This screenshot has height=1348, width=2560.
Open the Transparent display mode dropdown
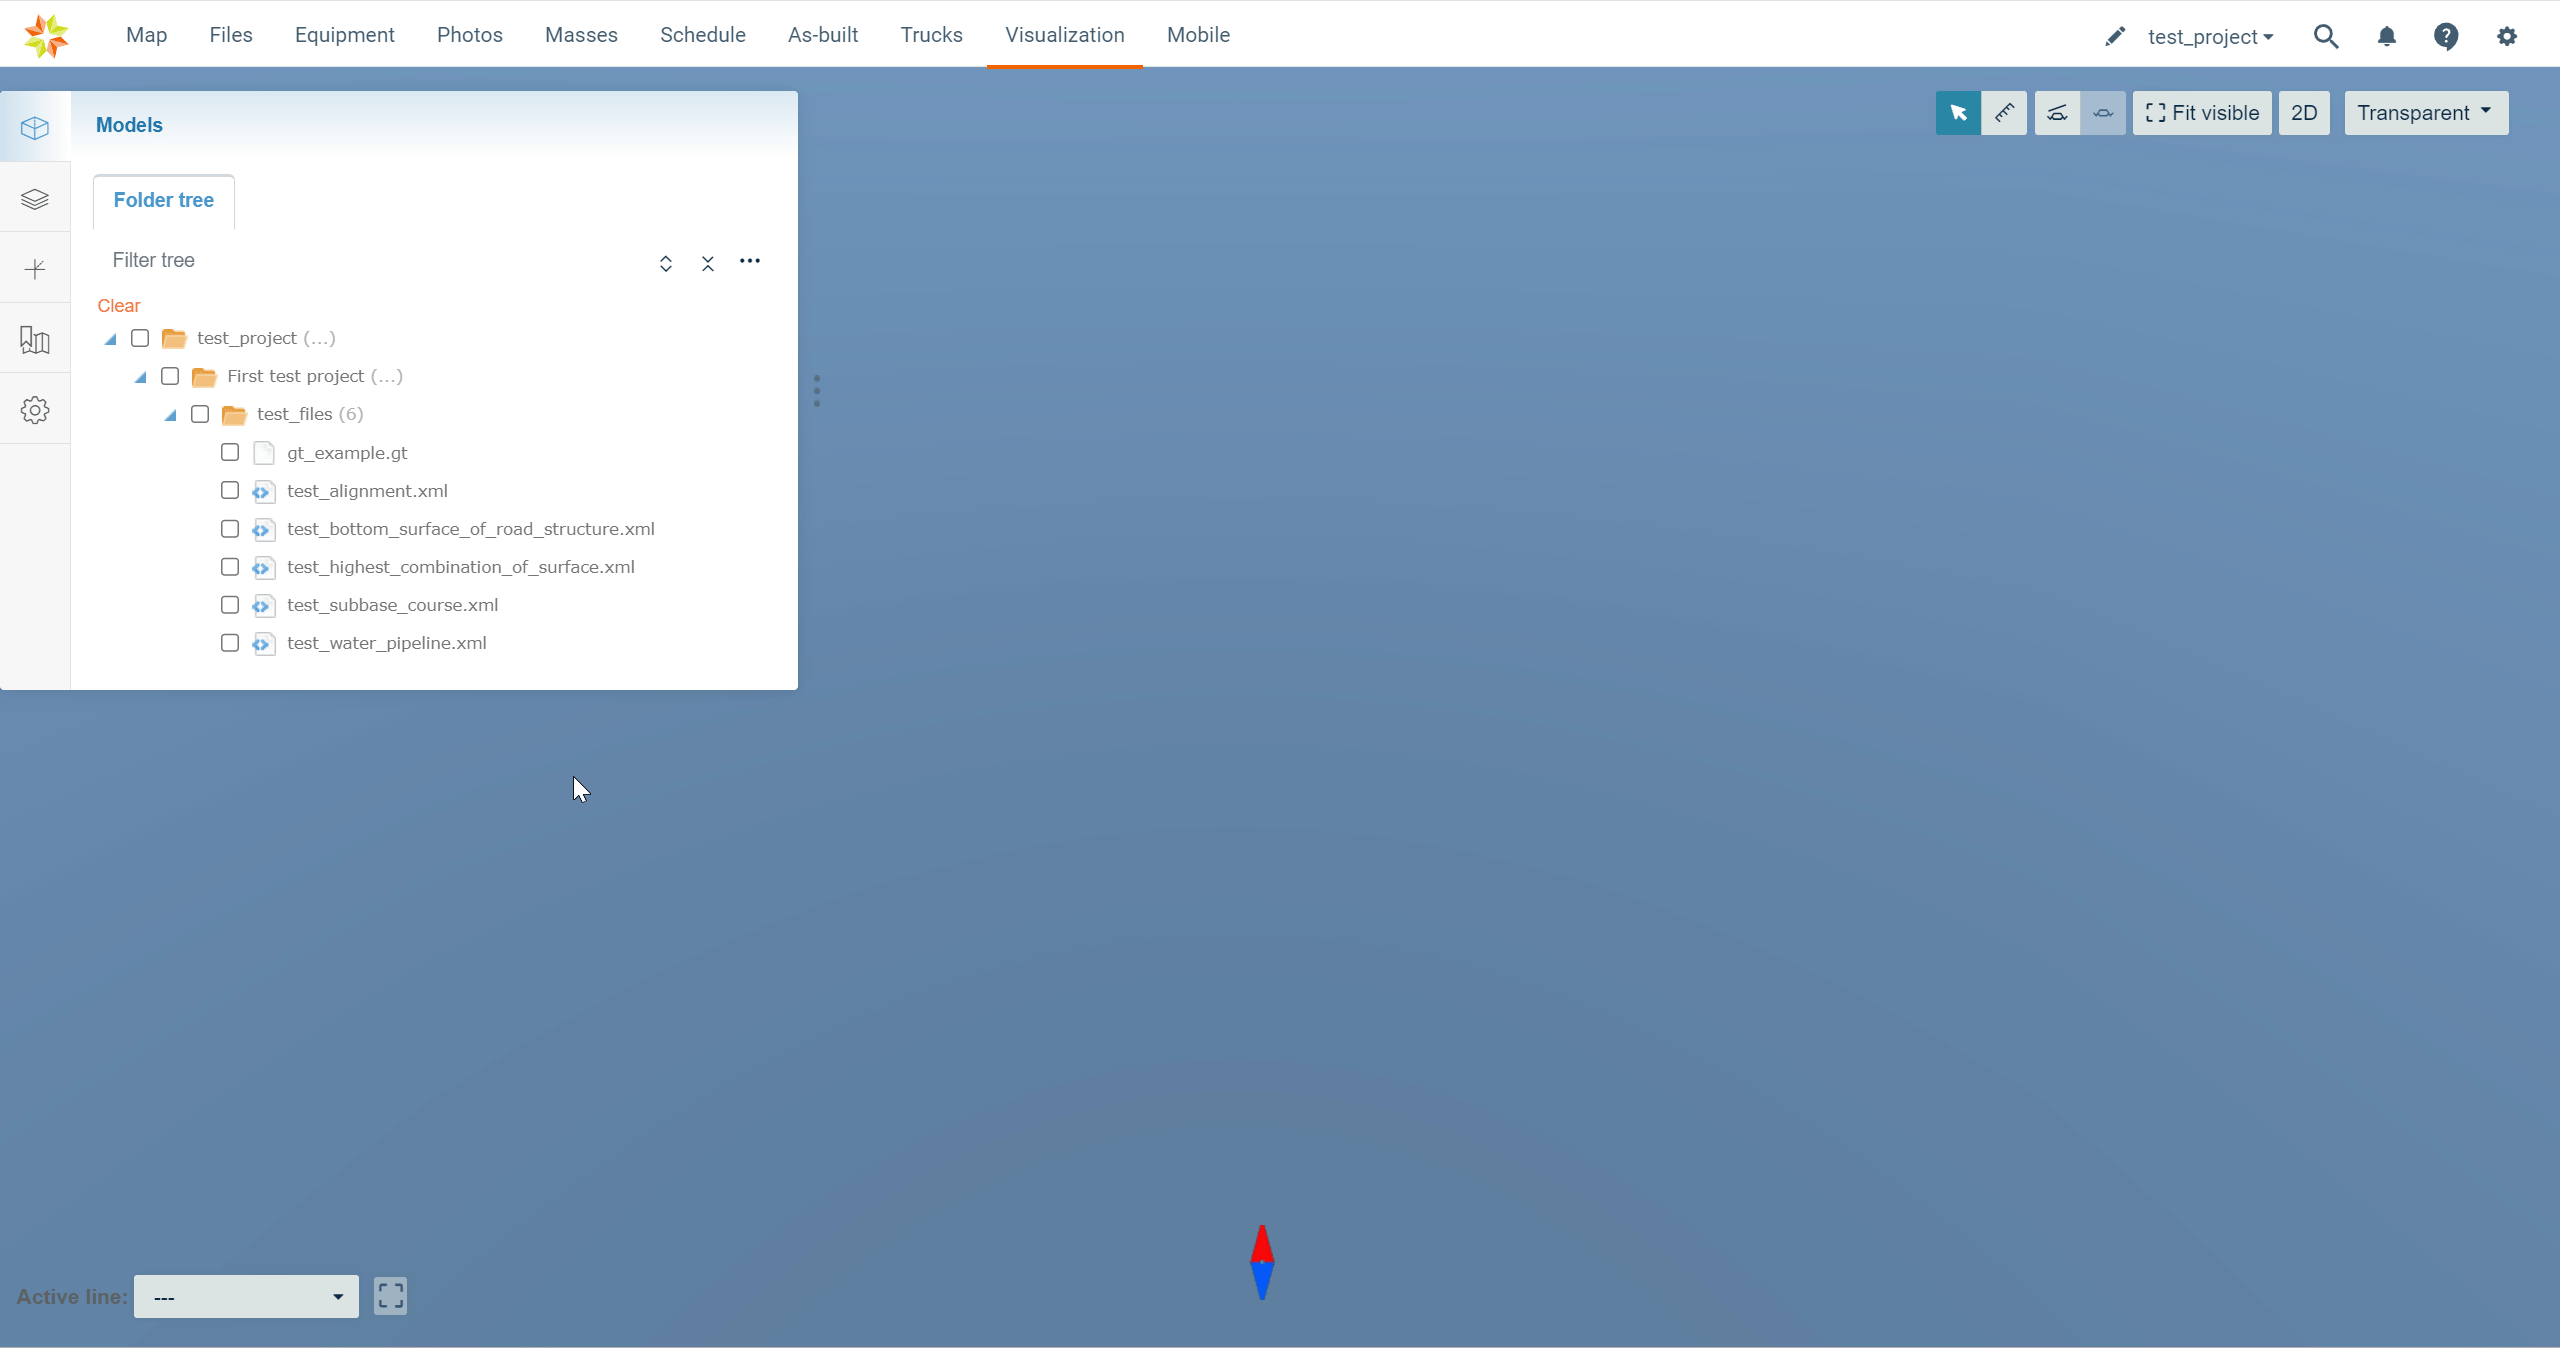pyautogui.click(x=2425, y=113)
